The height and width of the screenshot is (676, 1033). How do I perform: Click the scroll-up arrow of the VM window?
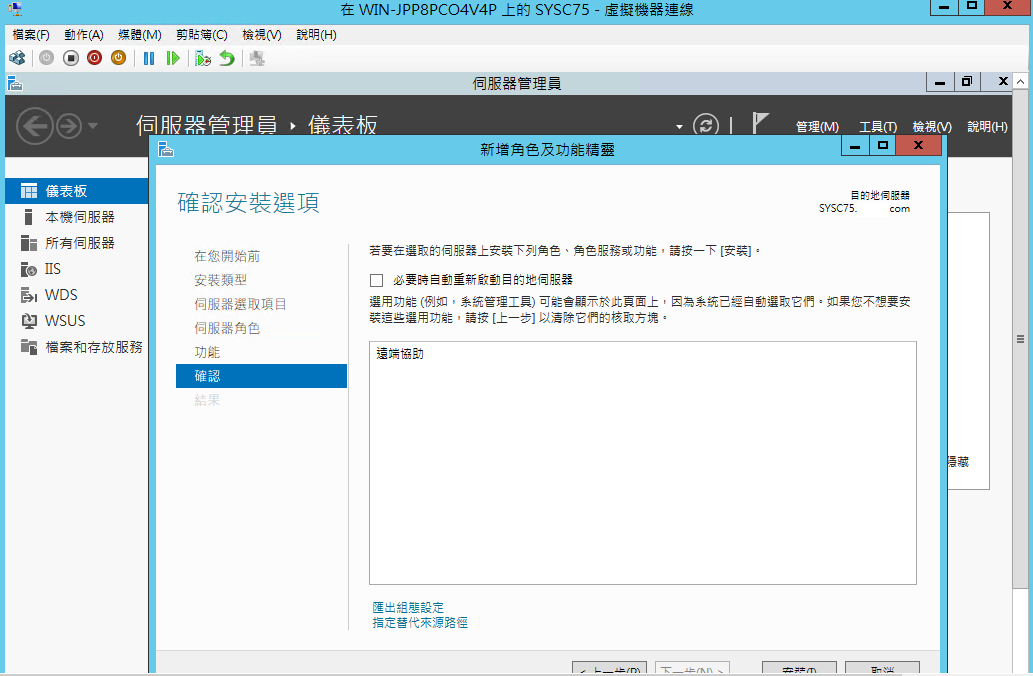click(1020, 82)
